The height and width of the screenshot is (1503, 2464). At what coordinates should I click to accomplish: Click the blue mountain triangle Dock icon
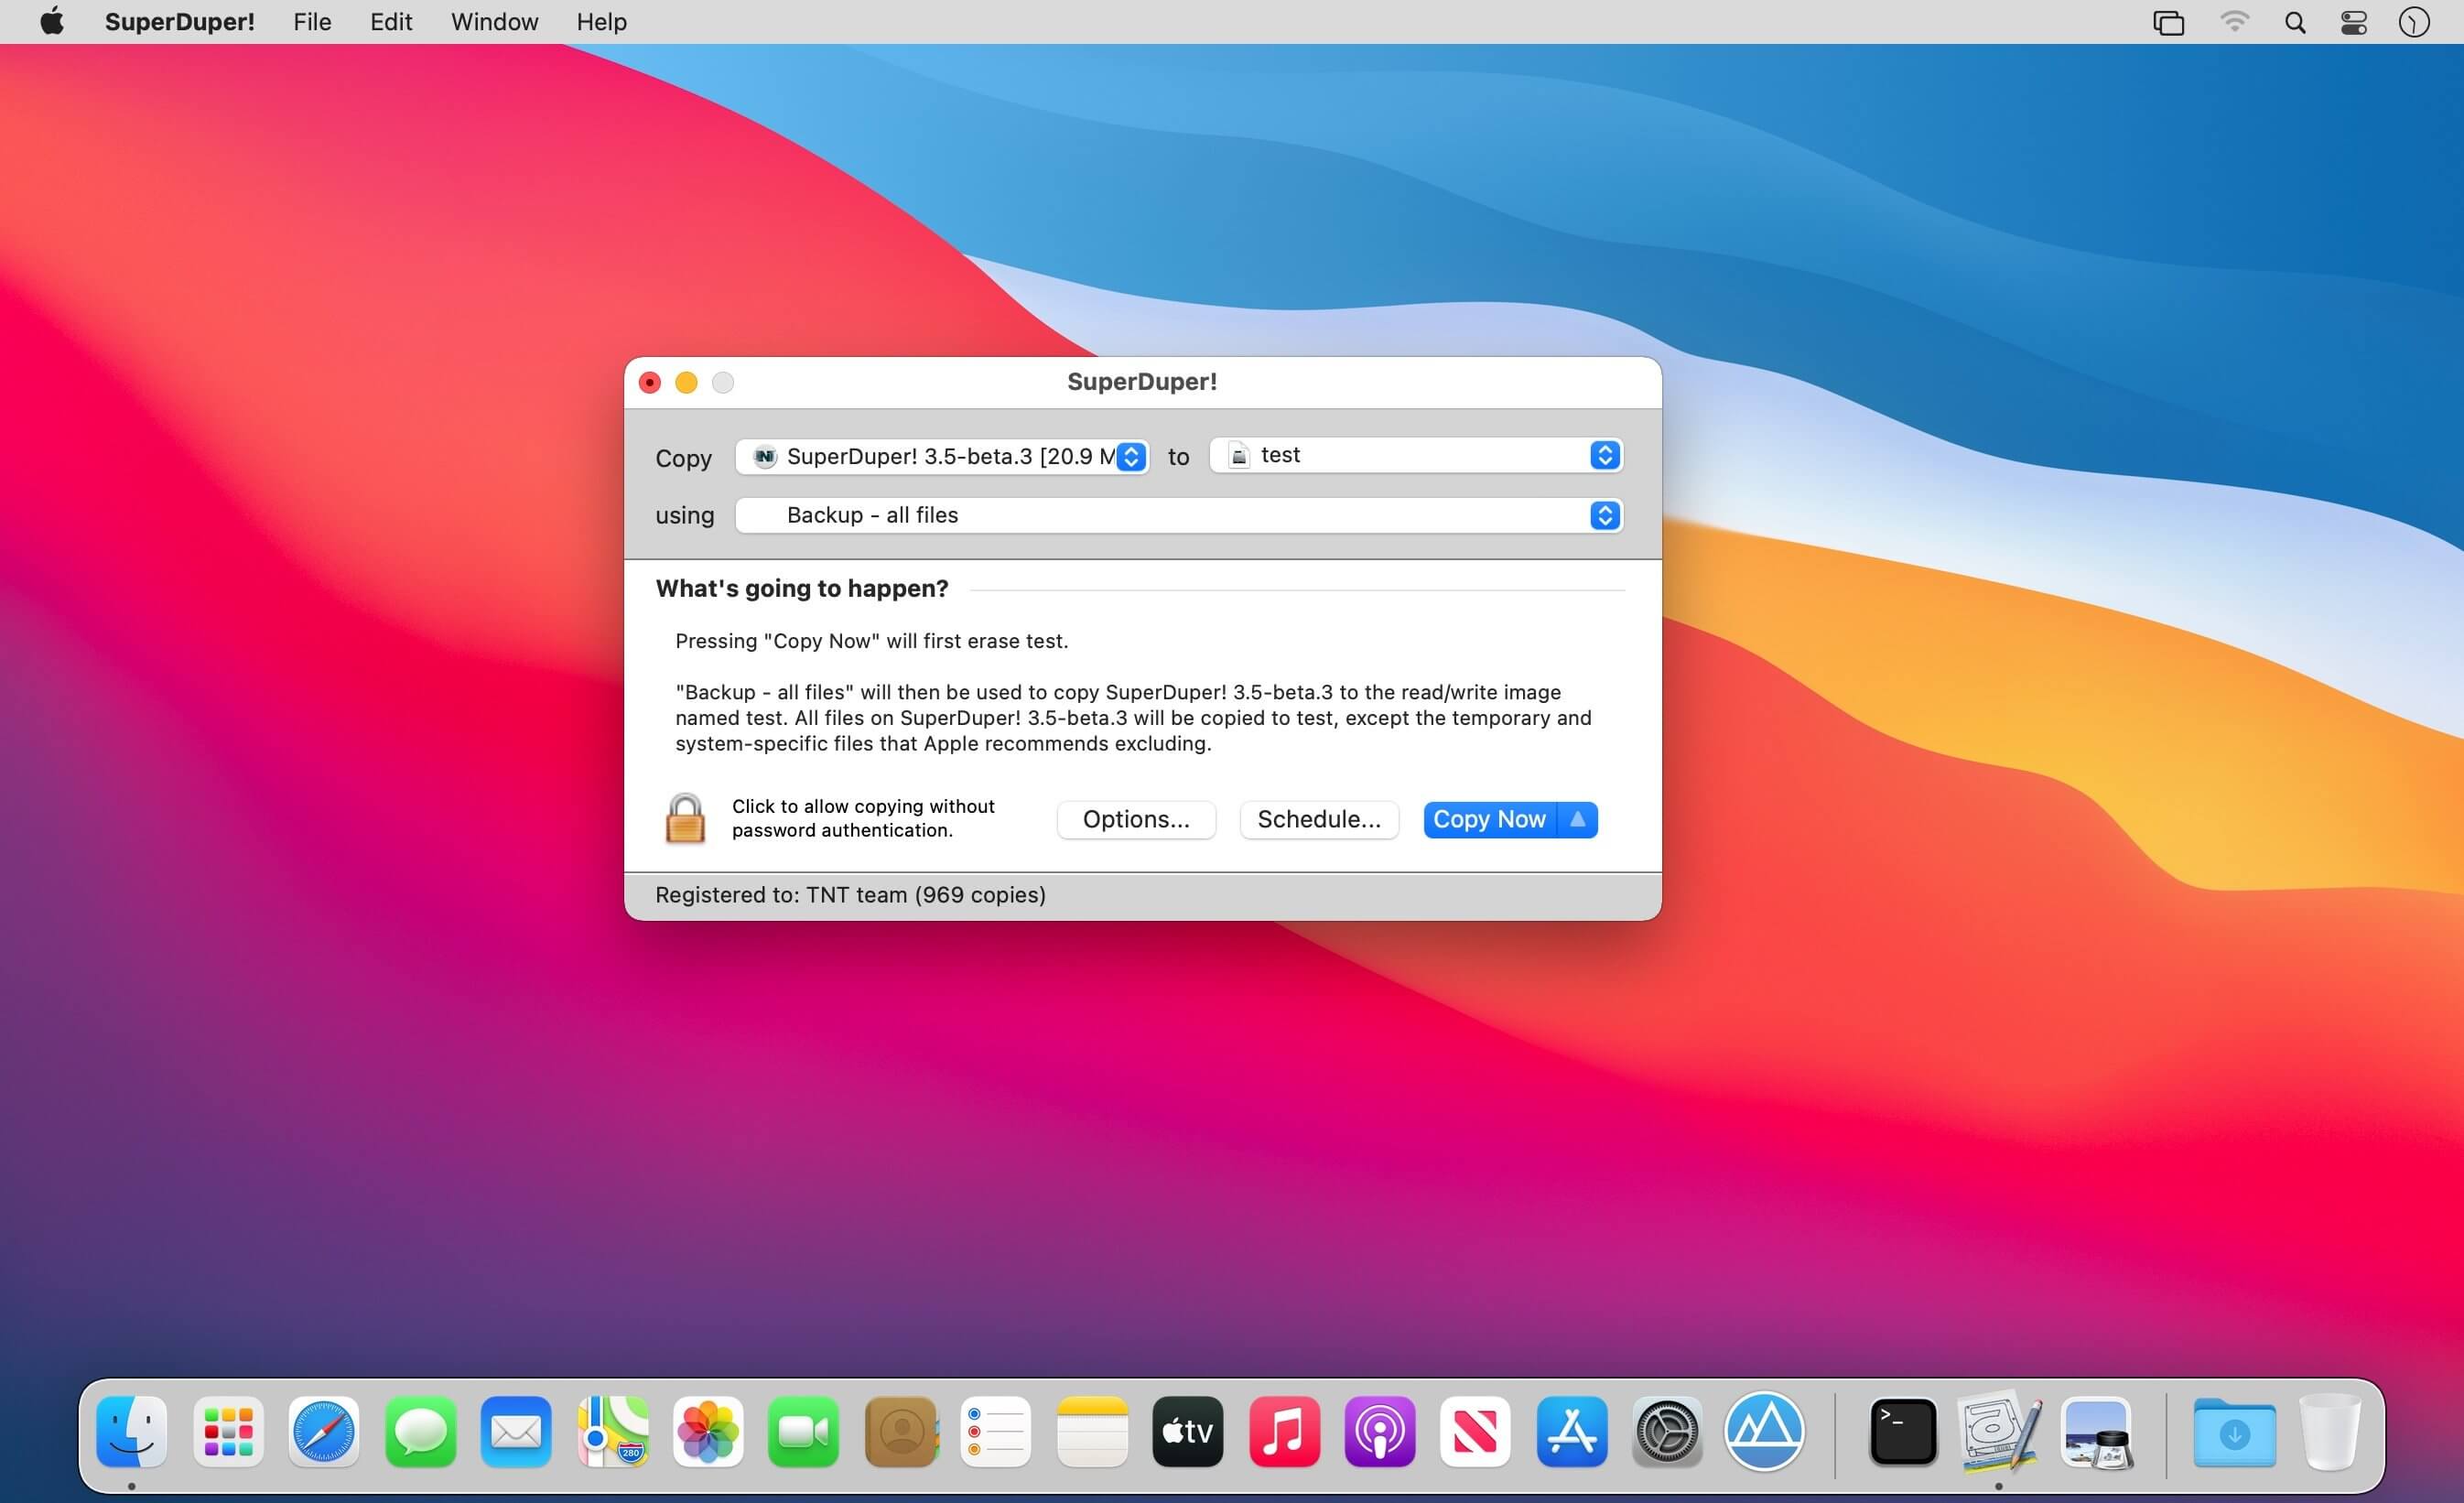pyautogui.click(x=1764, y=1432)
